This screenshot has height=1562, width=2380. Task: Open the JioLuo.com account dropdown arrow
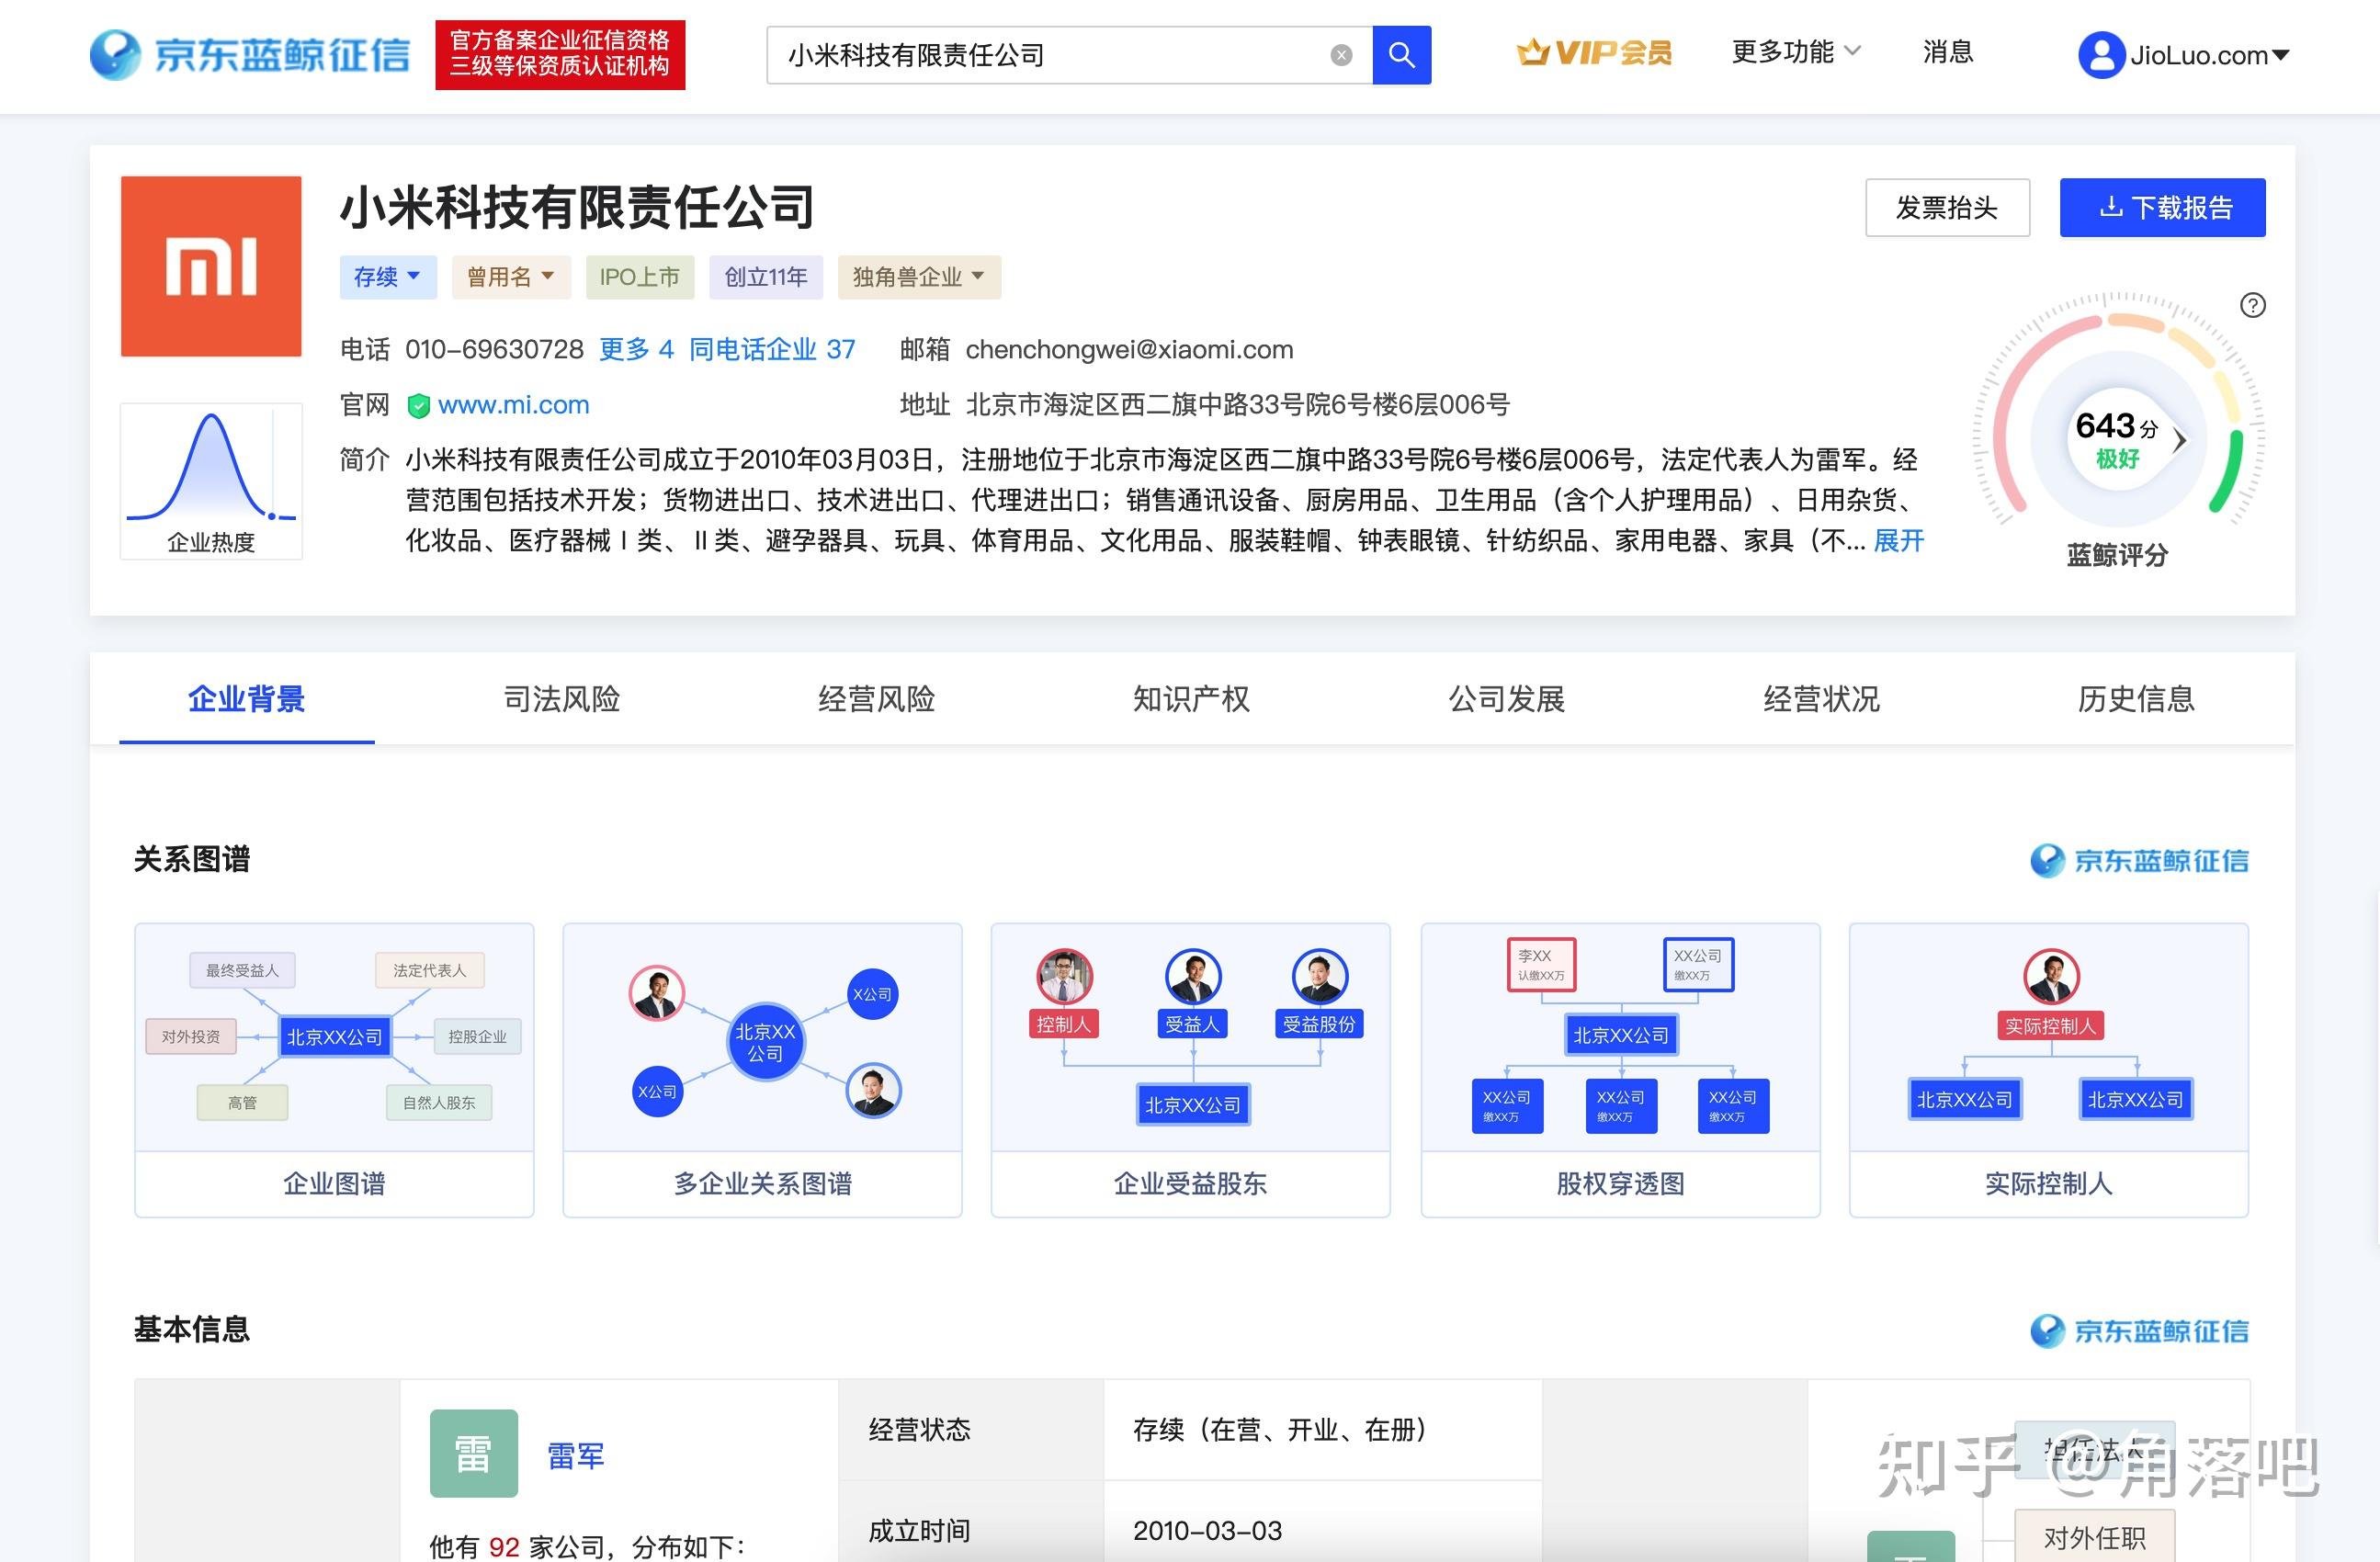tap(2281, 55)
